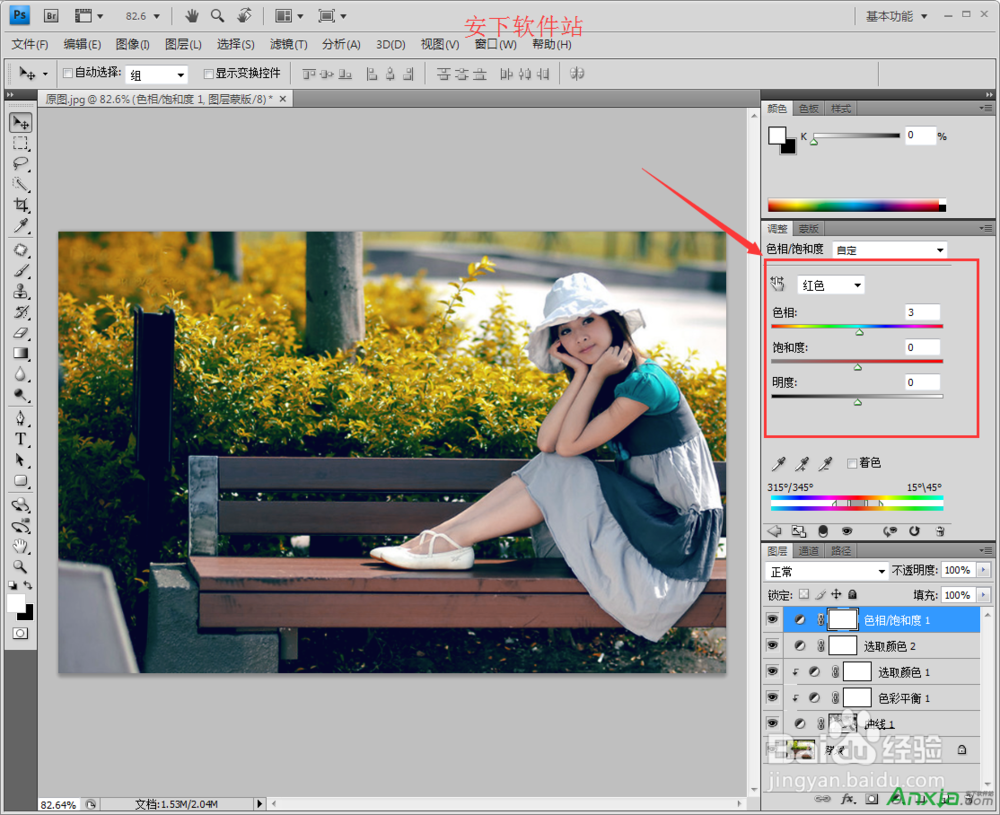The width and height of the screenshot is (1000, 815).
Task: Select the Horizontal Type tool
Action: point(20,439)
